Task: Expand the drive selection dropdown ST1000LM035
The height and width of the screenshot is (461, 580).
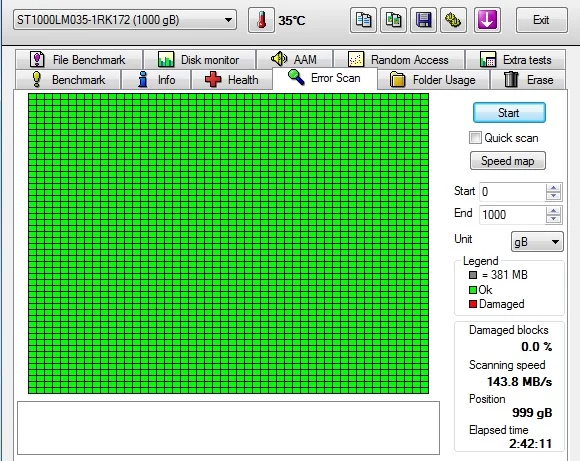Action: click(x=125, y=20)
